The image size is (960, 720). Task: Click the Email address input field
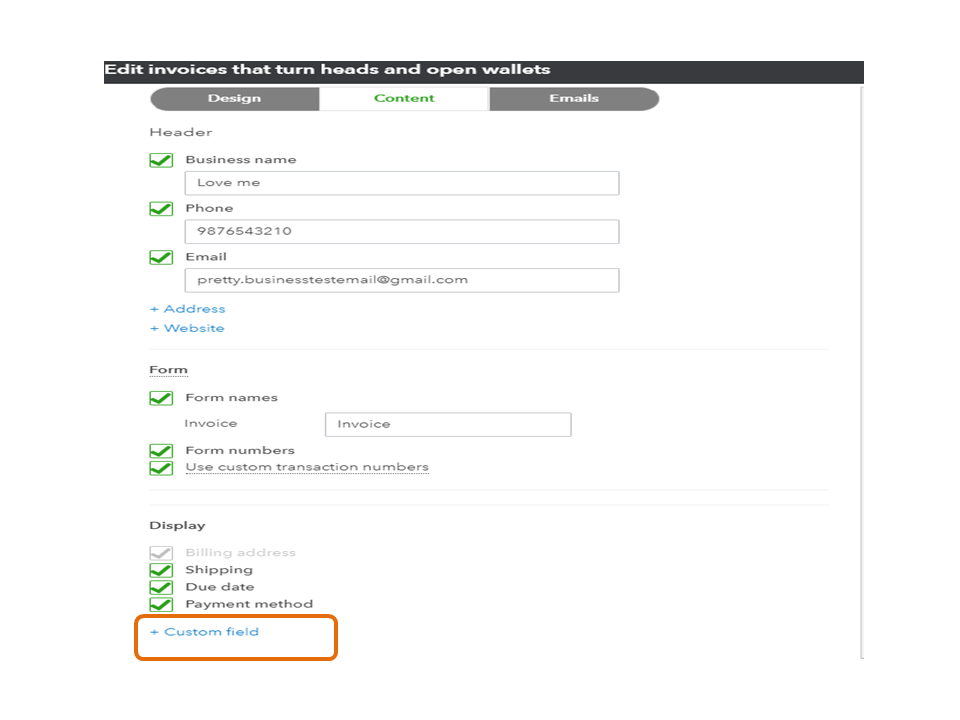tap(402, 280)
